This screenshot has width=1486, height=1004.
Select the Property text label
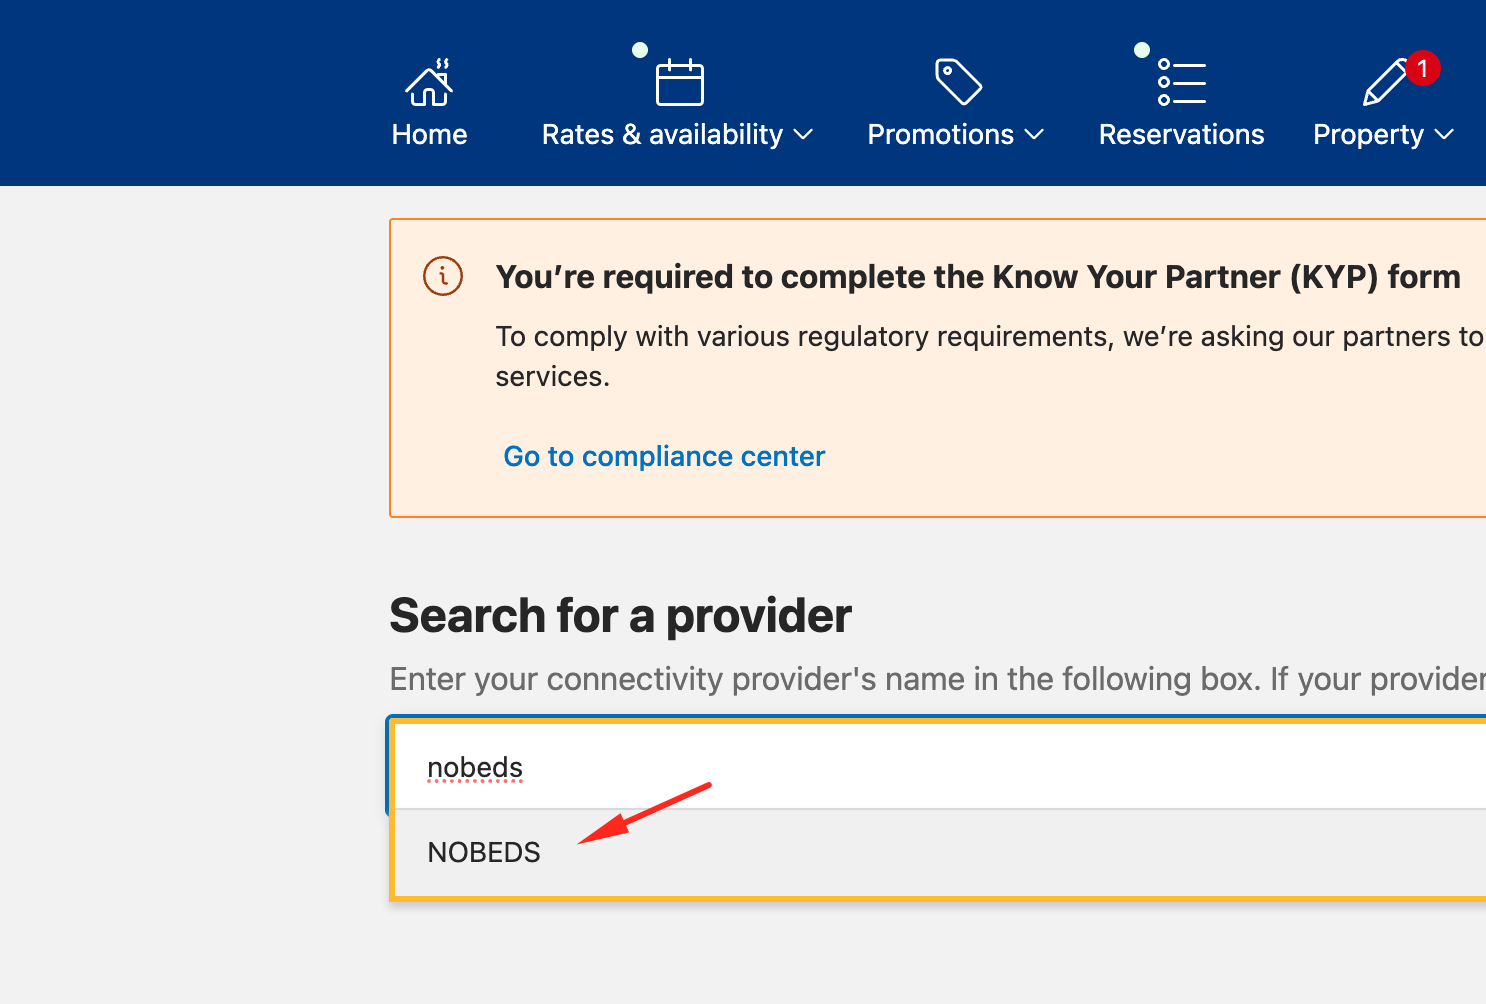(x=1368, y=135)
